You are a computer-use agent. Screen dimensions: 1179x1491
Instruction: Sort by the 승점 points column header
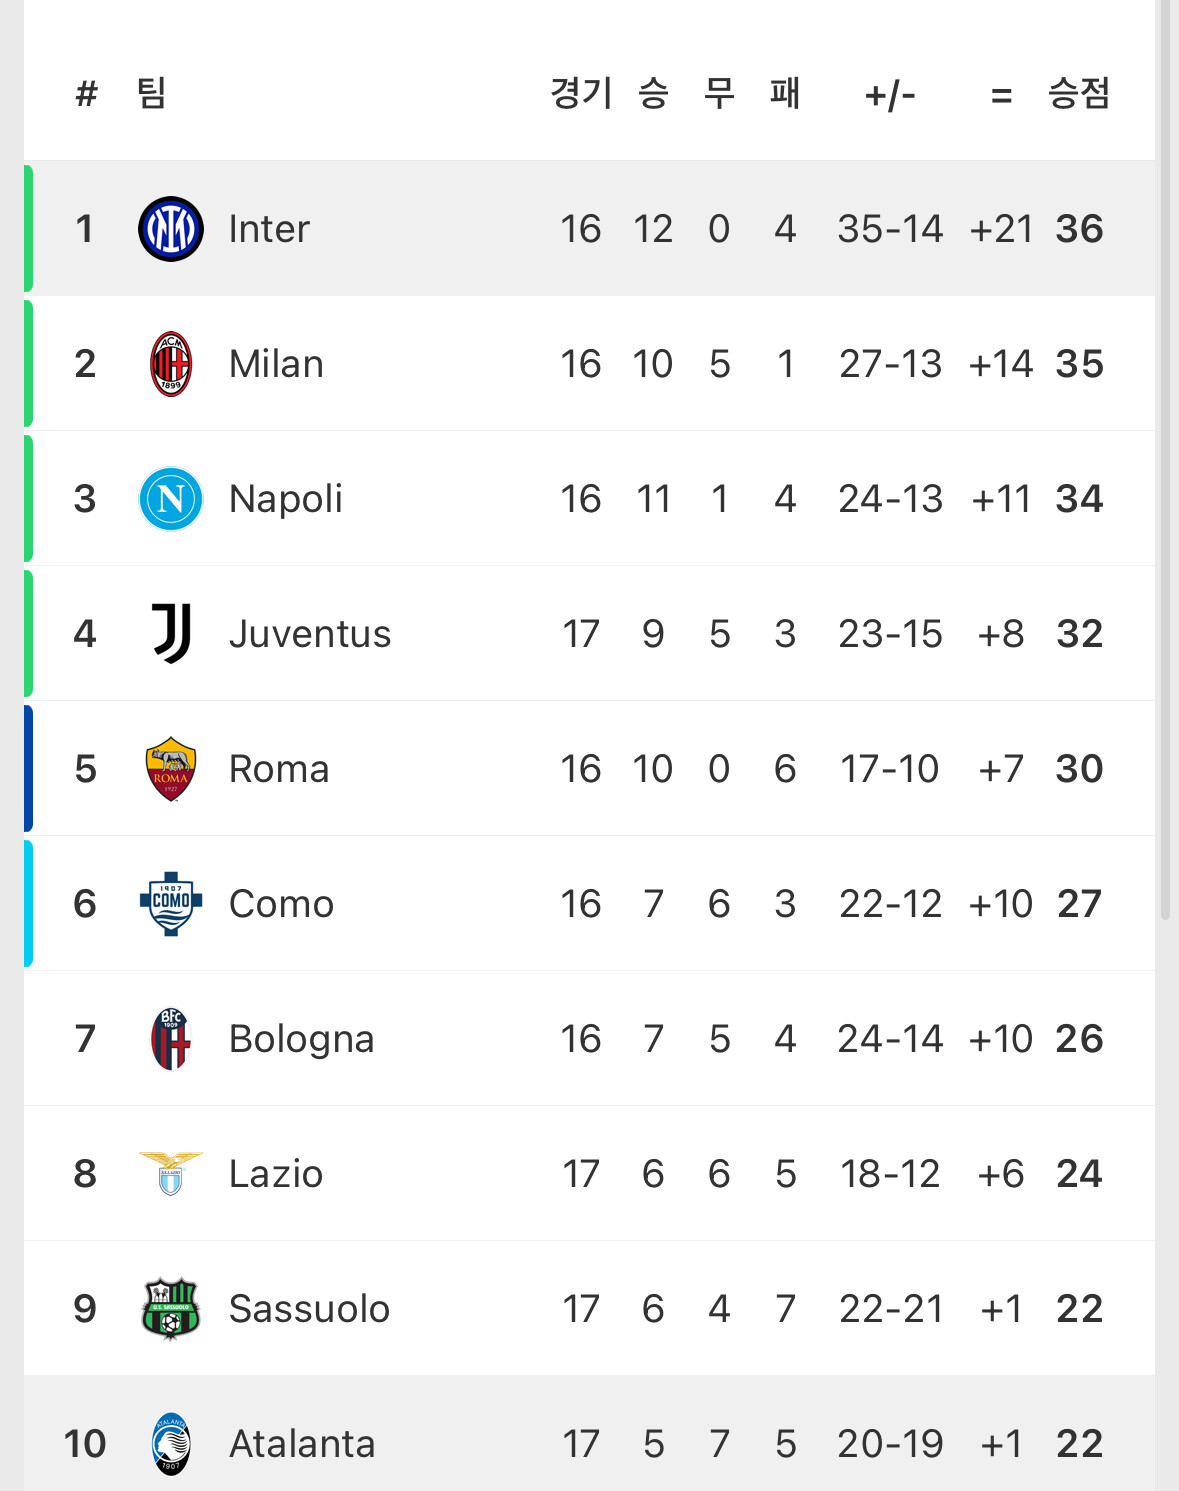click(x=1078, y=94)
